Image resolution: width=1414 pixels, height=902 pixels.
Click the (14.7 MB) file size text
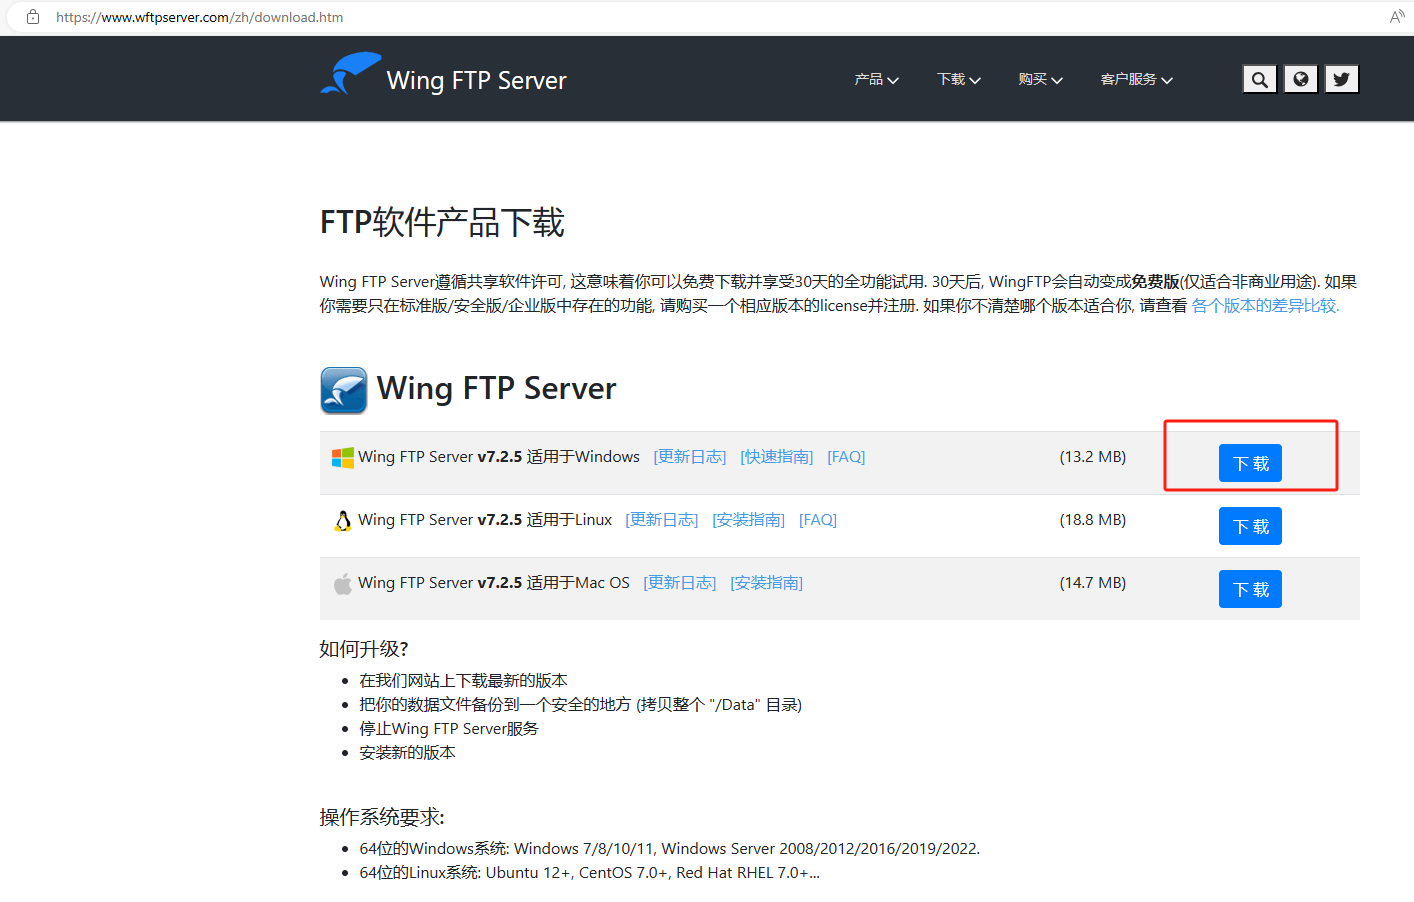1093,583
